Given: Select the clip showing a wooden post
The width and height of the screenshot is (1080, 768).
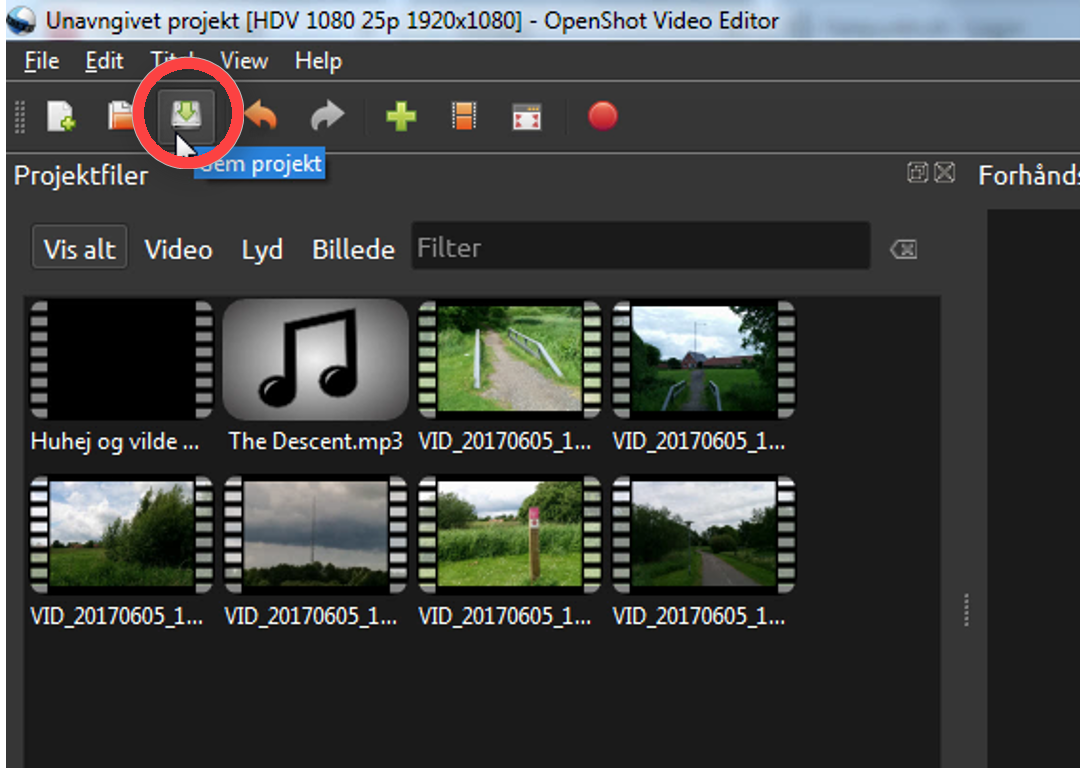Looking at the screenshot, I should click(x=510, y=534).
